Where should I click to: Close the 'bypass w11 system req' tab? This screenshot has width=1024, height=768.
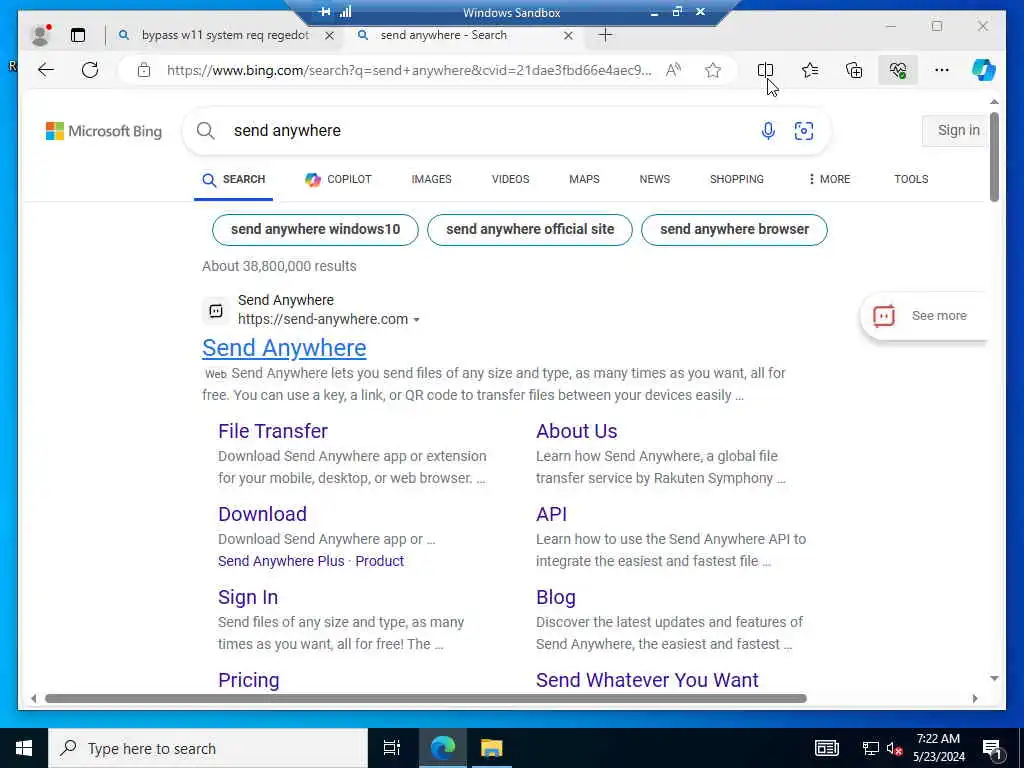[x=330, y=35]
